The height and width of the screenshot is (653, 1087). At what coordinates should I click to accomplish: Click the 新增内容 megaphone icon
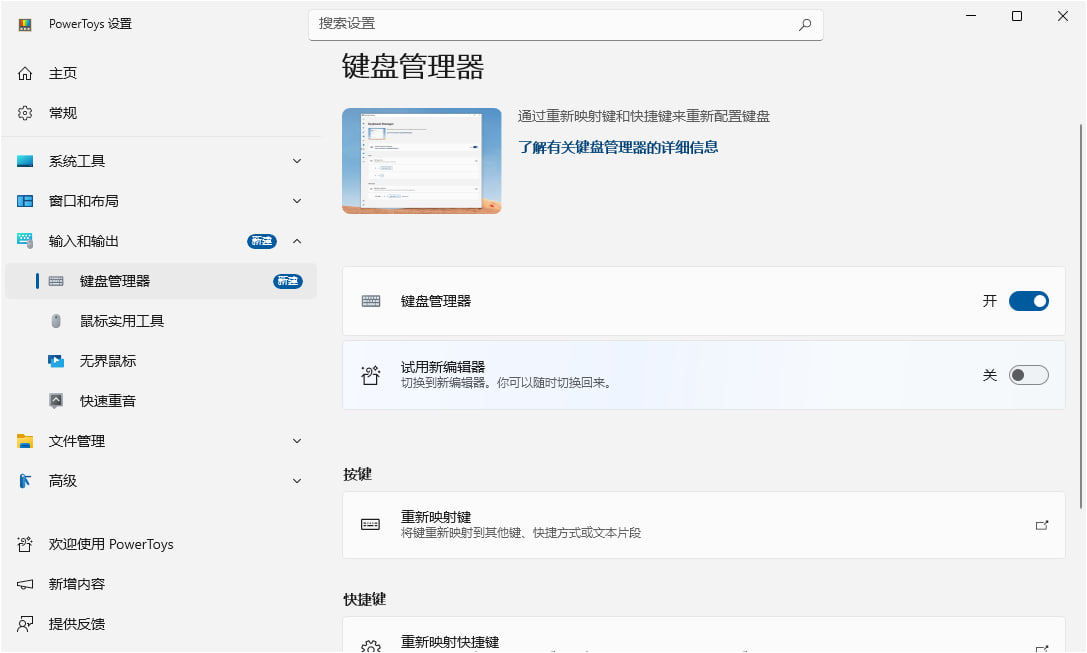(x=25, y=584)
